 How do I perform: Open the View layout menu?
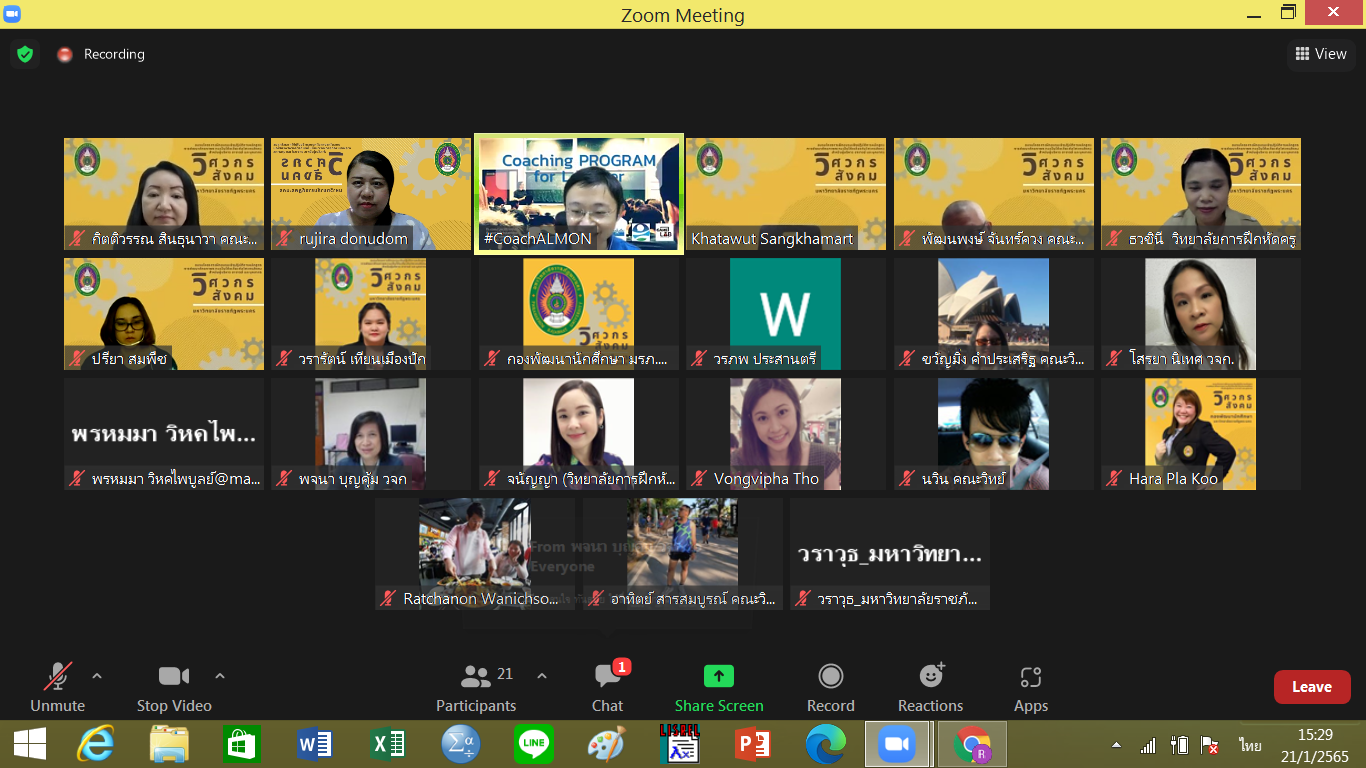coord(1321,54)
